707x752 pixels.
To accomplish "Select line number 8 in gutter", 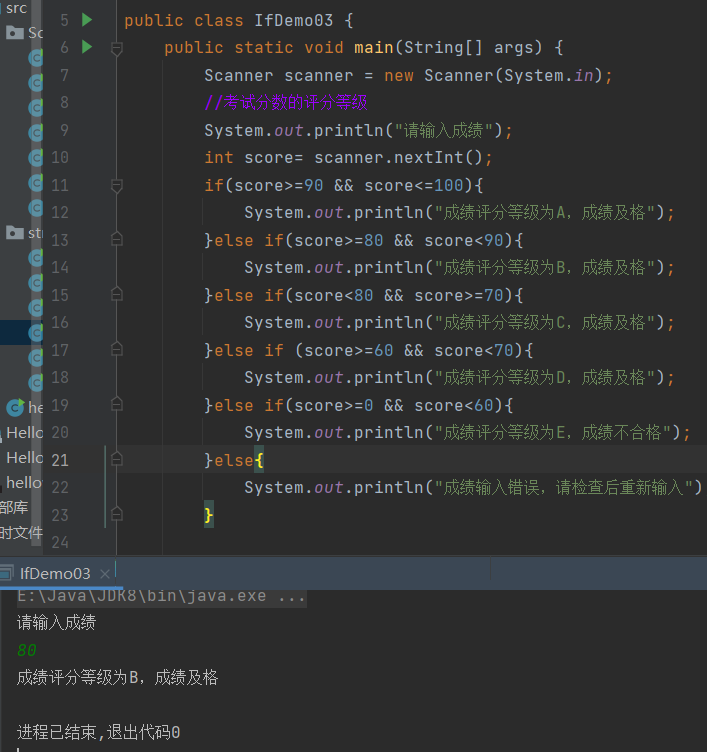I will (x=64, y=102).
